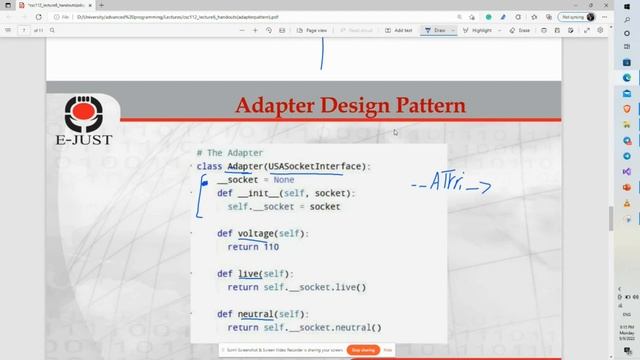
Task: Open the Windows notification center
Action: tap(627, 350)
